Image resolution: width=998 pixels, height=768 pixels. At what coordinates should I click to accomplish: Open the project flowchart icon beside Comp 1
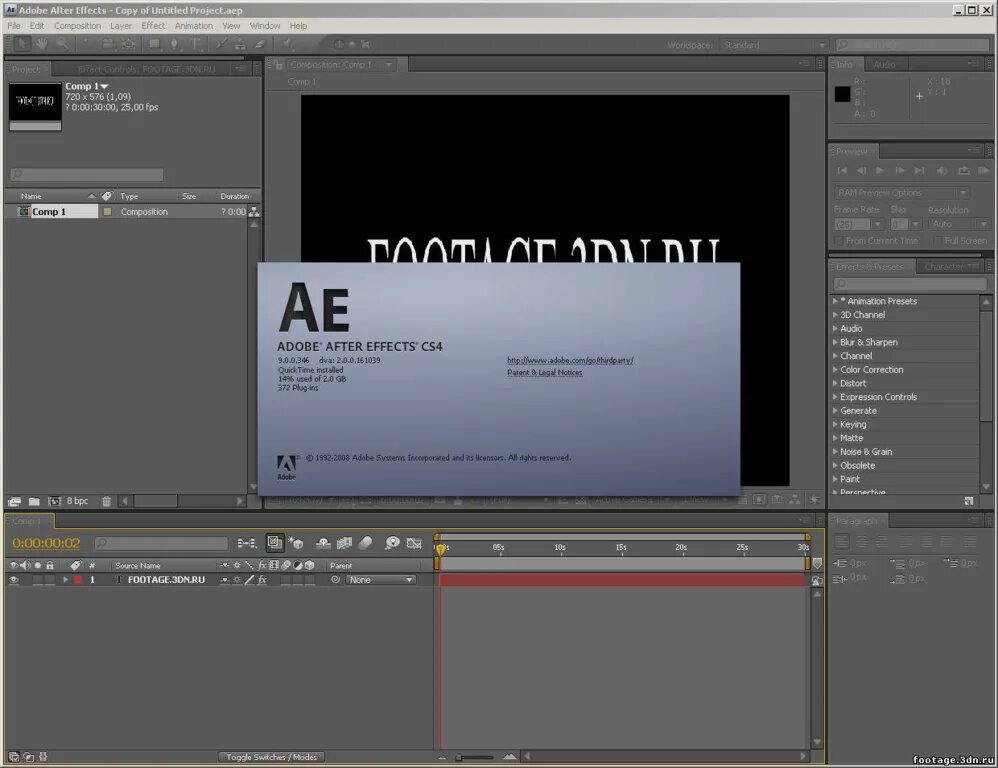pos(254,211)
